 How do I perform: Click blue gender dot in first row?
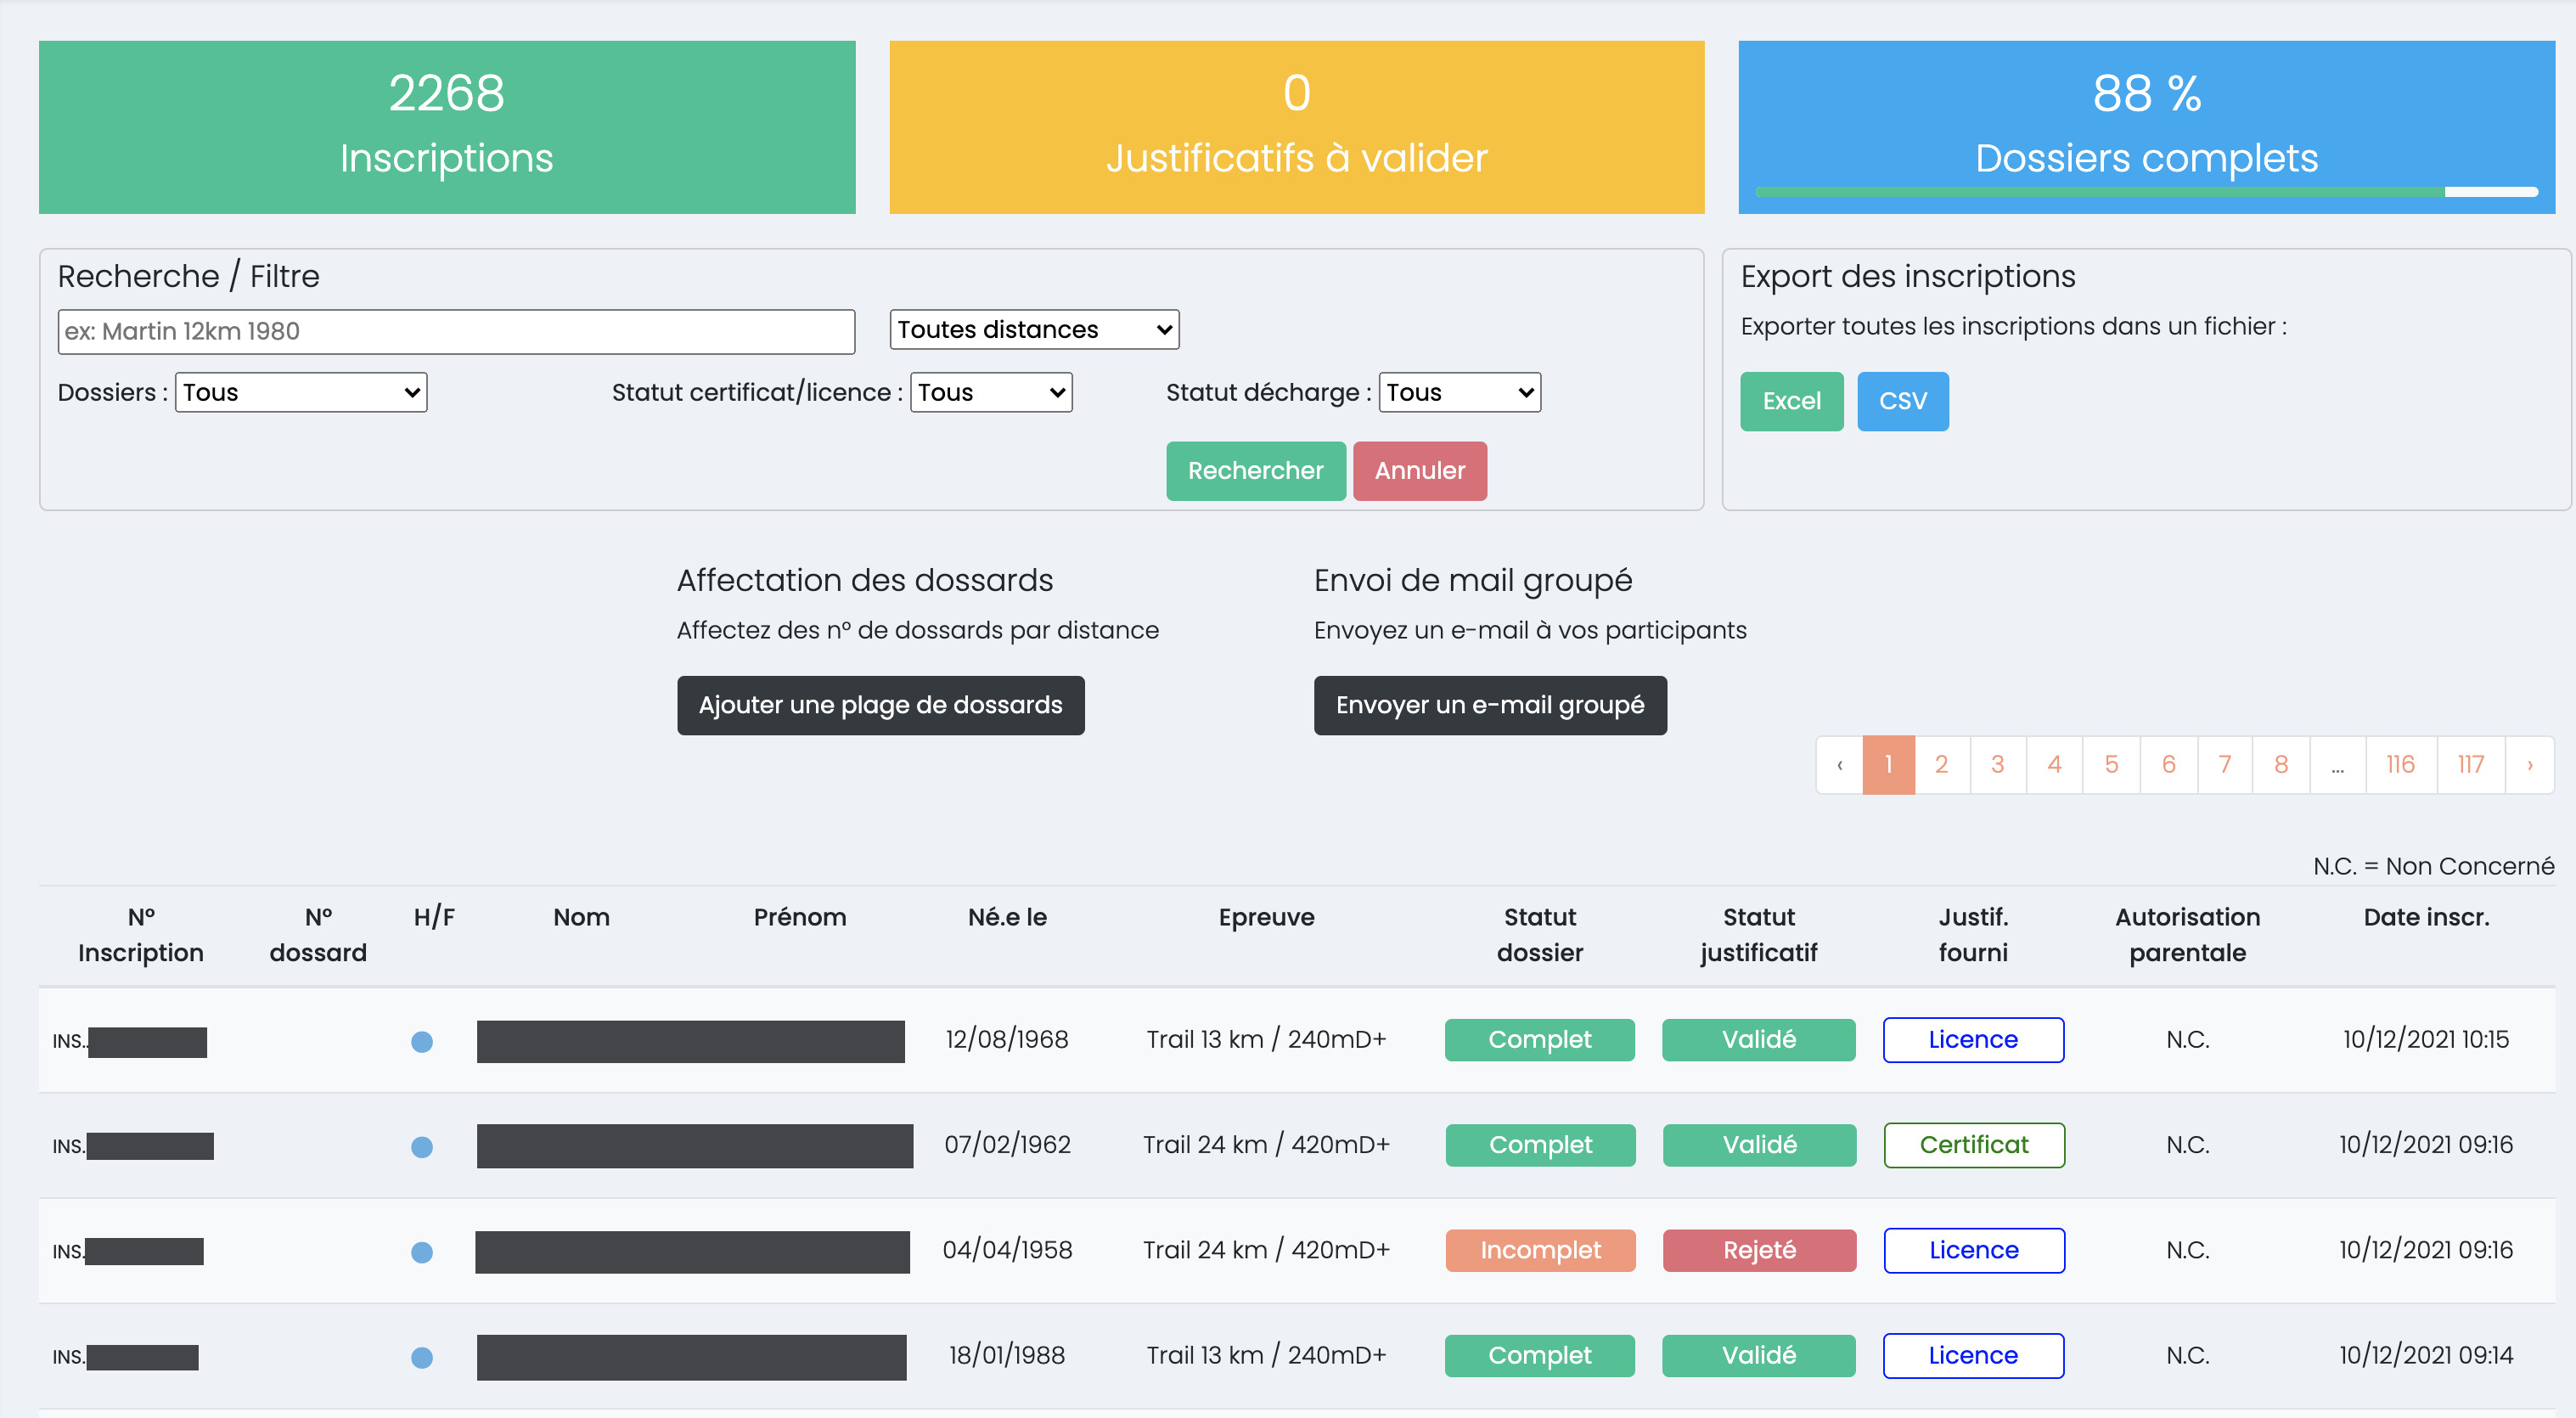(x=422, y=1042)
